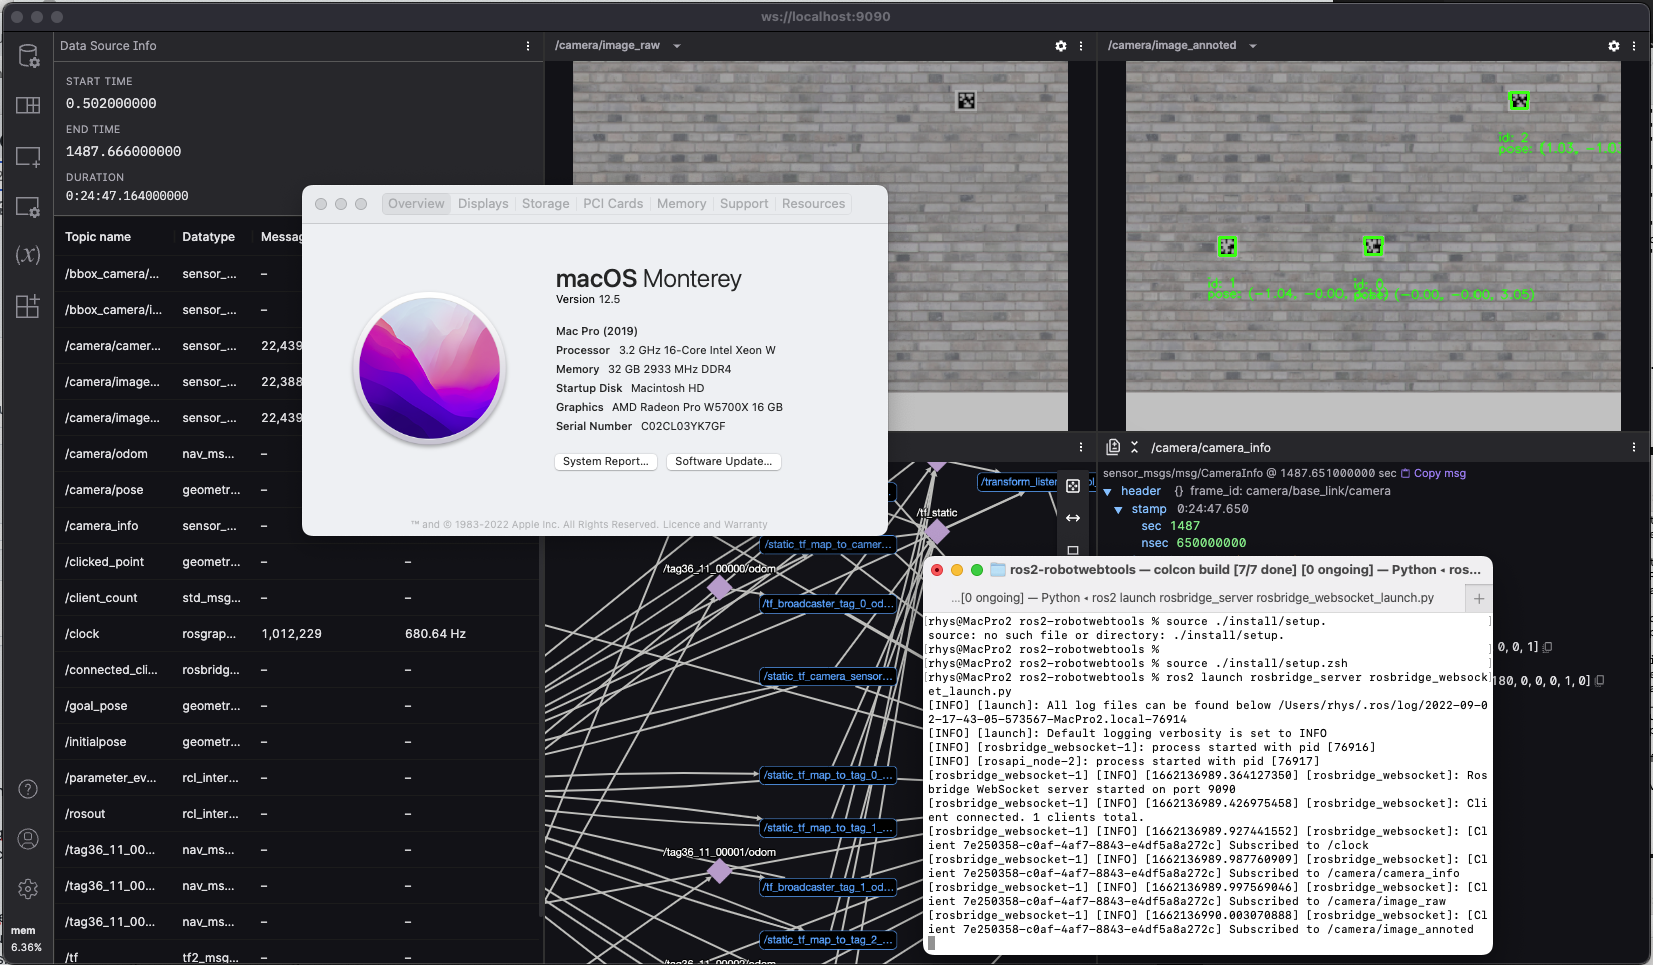
Task: Open the /camera/camera_info panel more-options menu
Action: 1634,447
